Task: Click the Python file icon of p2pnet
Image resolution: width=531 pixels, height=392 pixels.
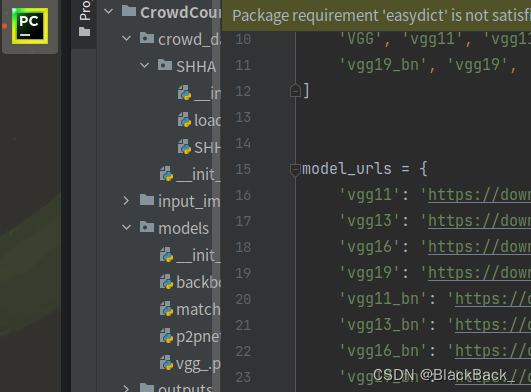Action: click(166, 336)
